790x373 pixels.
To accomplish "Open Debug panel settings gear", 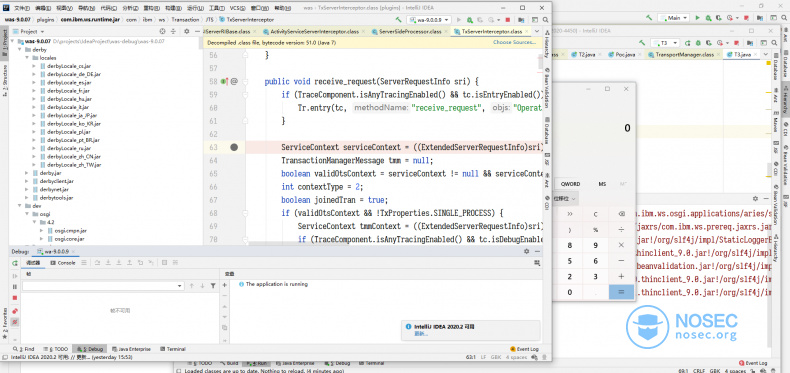I will pyautogui.click(x=526, y=251).
